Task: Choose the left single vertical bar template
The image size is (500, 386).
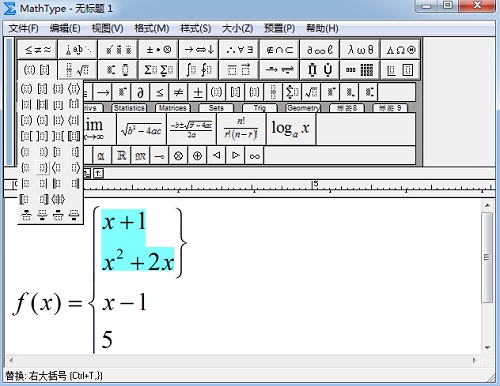Action: point(26,183)
